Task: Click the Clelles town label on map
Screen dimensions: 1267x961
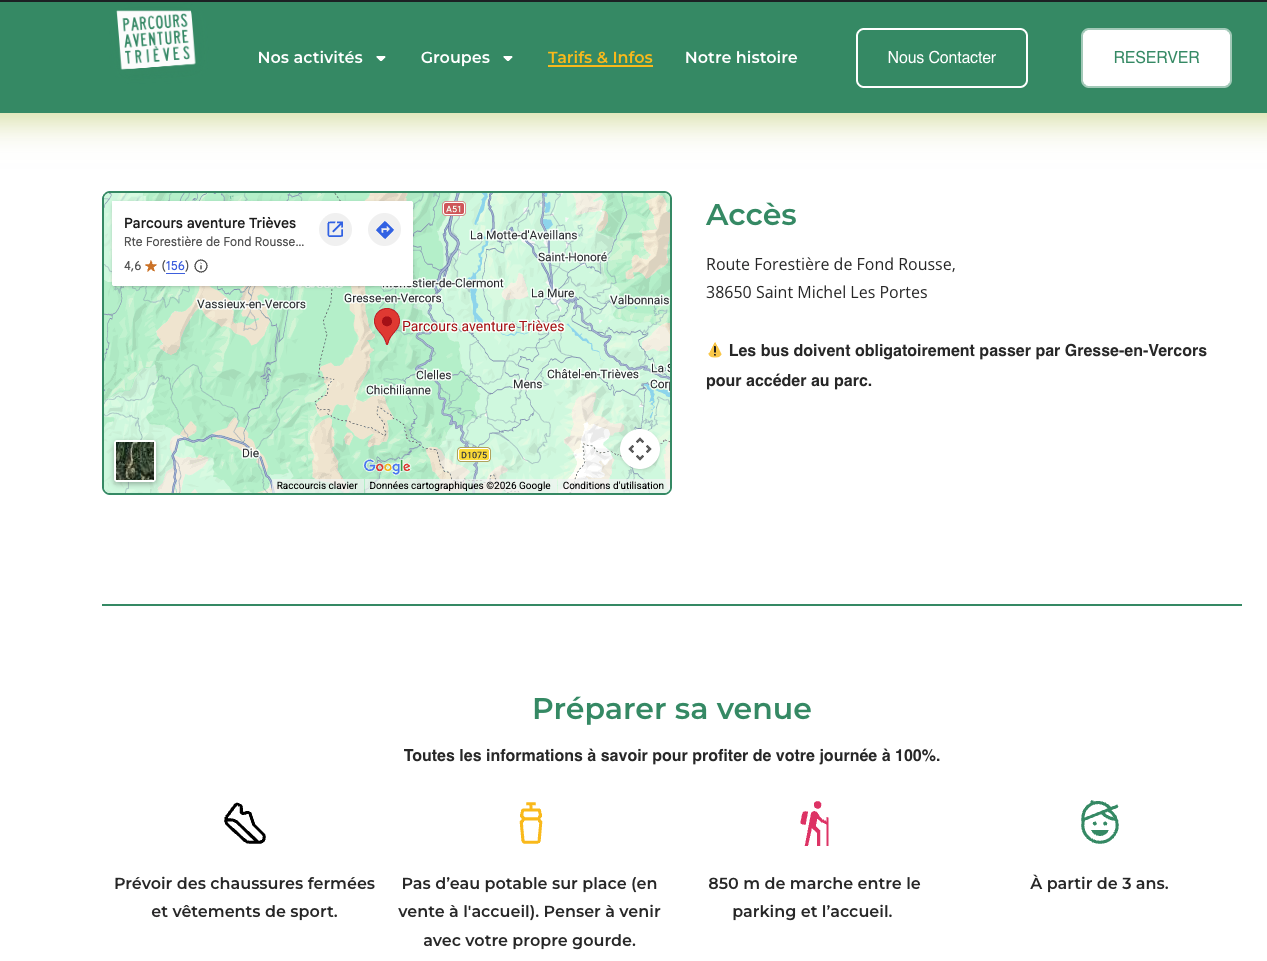Action: tap(434, 375)
